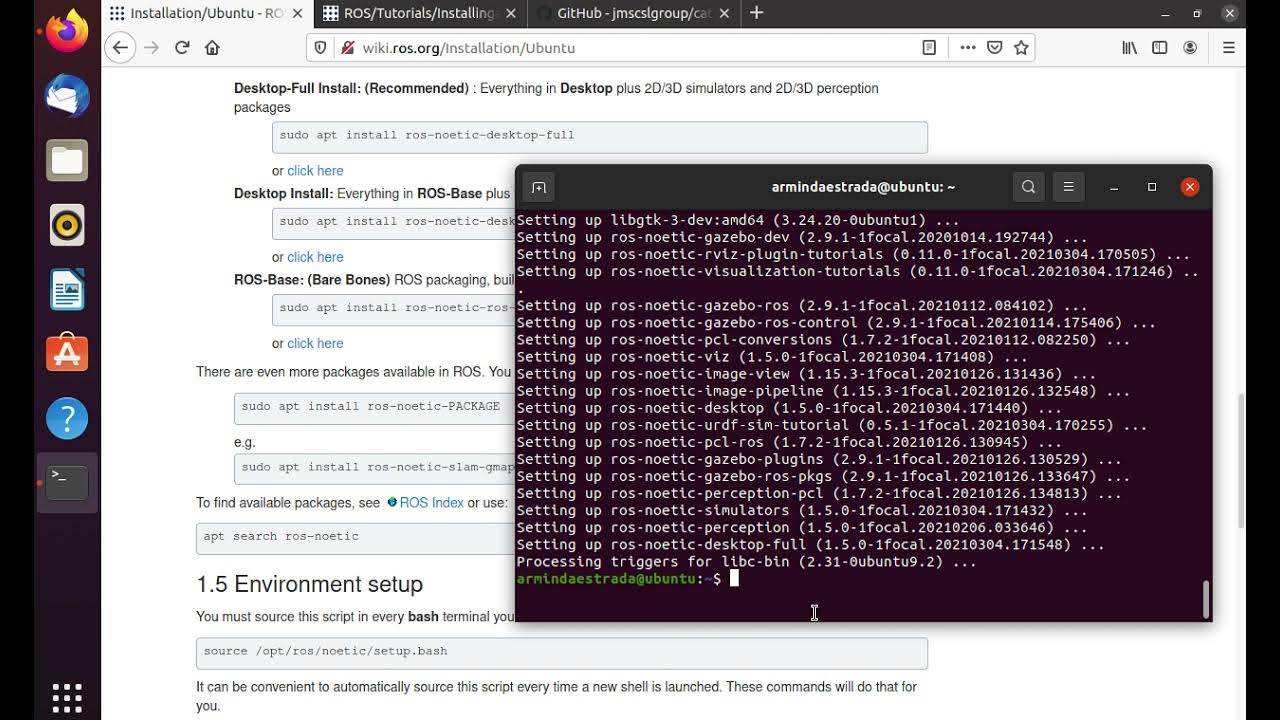Open the ROS Index link
The height and width of the screenshot is (720, 1280).
[431, 503]
